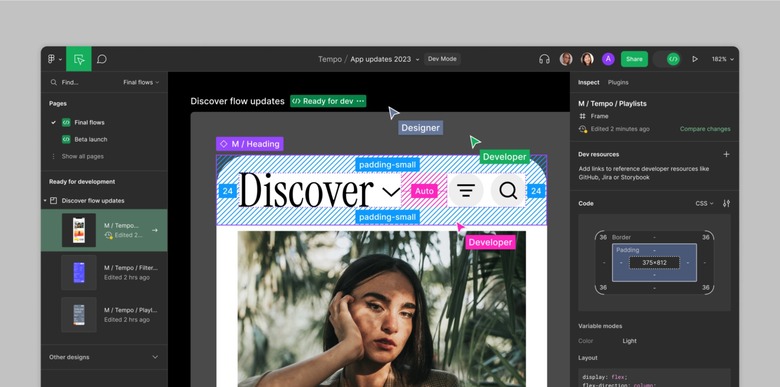Click the search icon in the Discover header
Image resolution: width=780 pixels, height=387 pixels.
point(508,191)
